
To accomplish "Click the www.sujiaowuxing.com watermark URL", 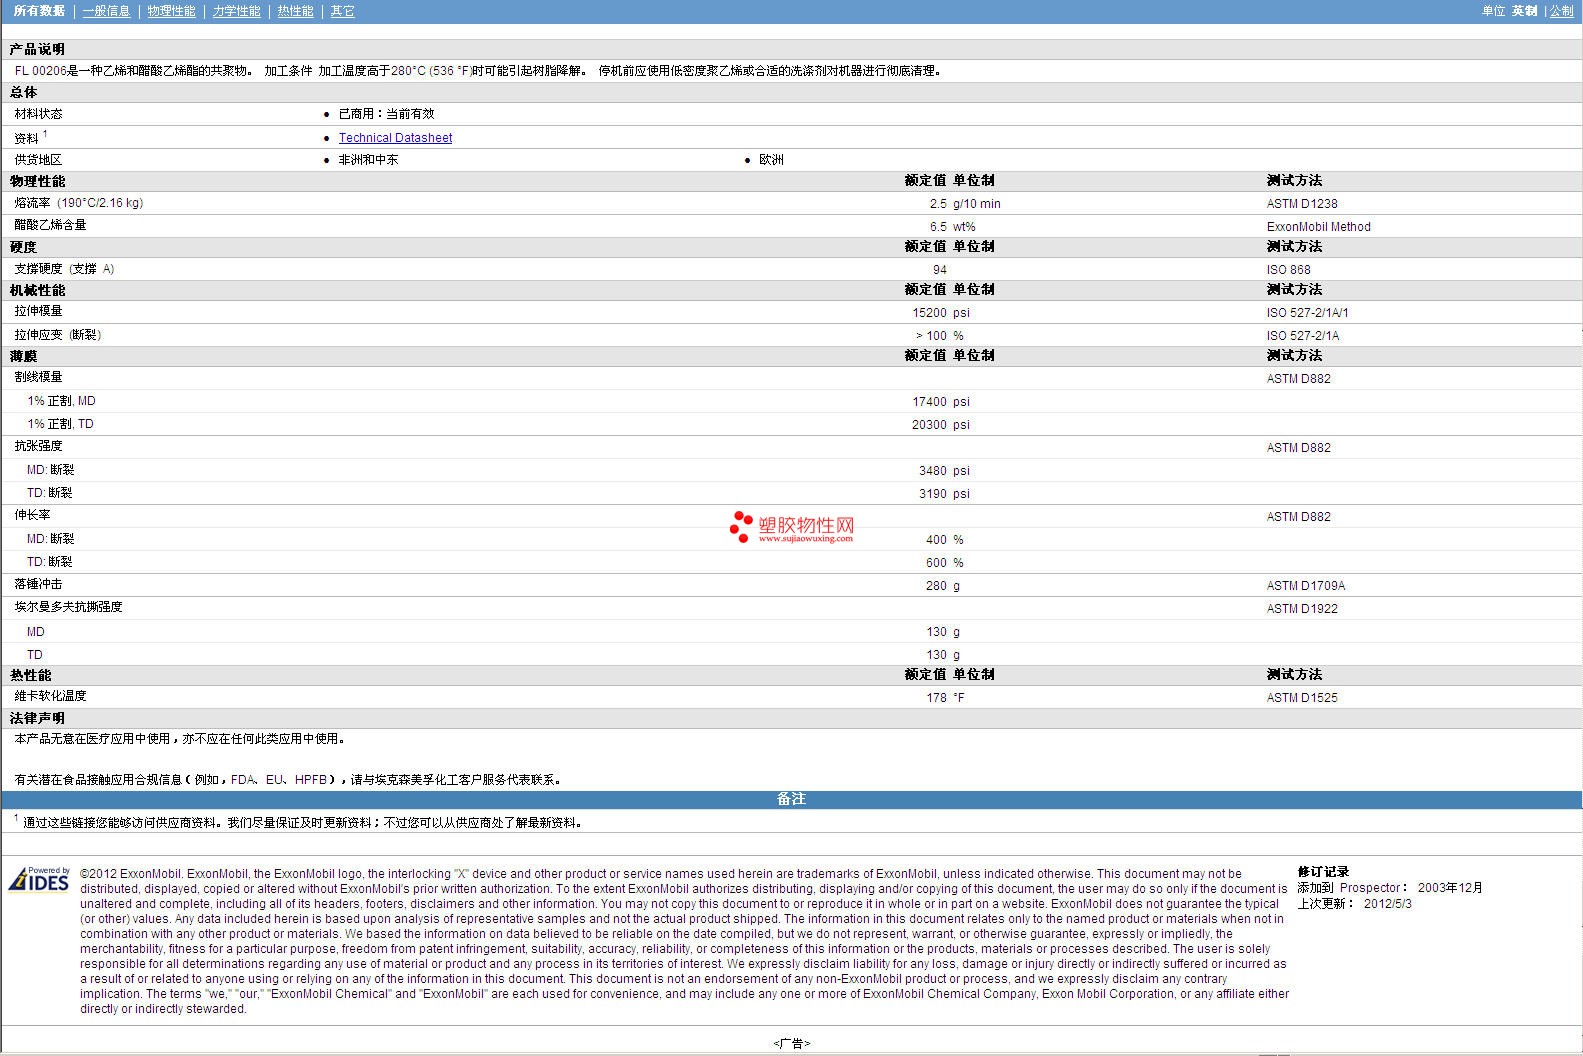I will 805,539.
